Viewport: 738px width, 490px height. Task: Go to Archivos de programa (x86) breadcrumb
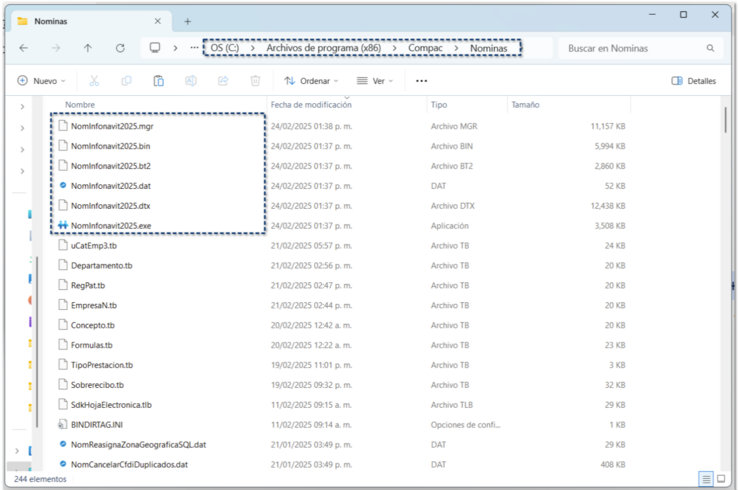(x=323, y=48)
